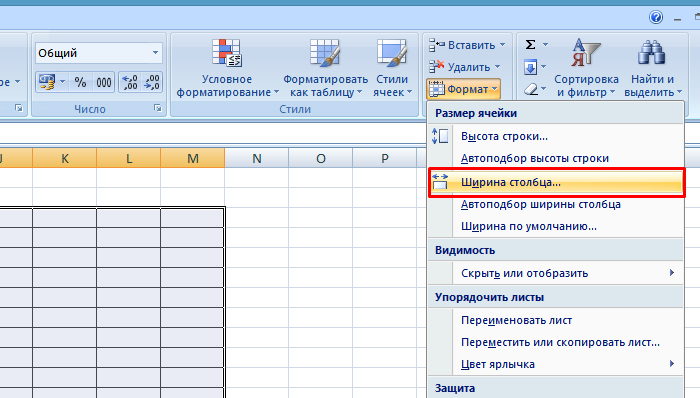Open Стили ячеек gallery
The image size is (700, 398).
click(x=392, y=68)
